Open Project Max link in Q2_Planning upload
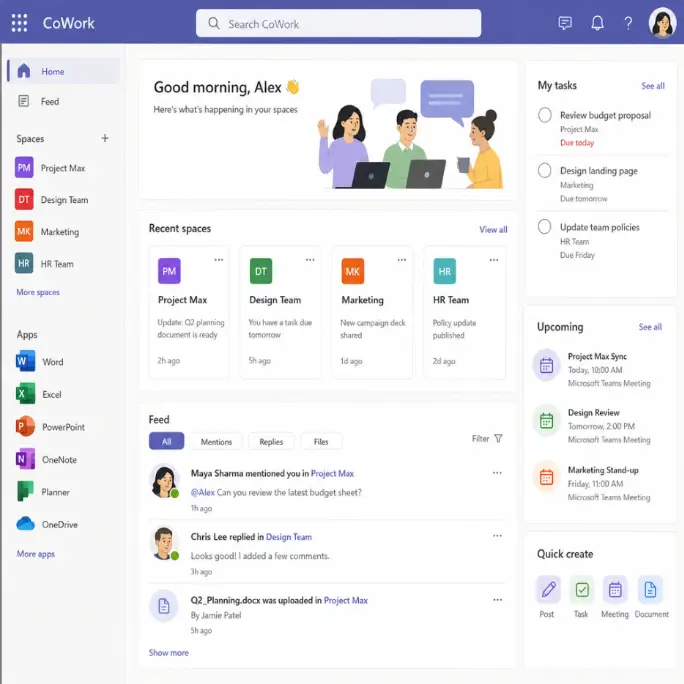This screenshot has width=684, height=684. [345, 600]
